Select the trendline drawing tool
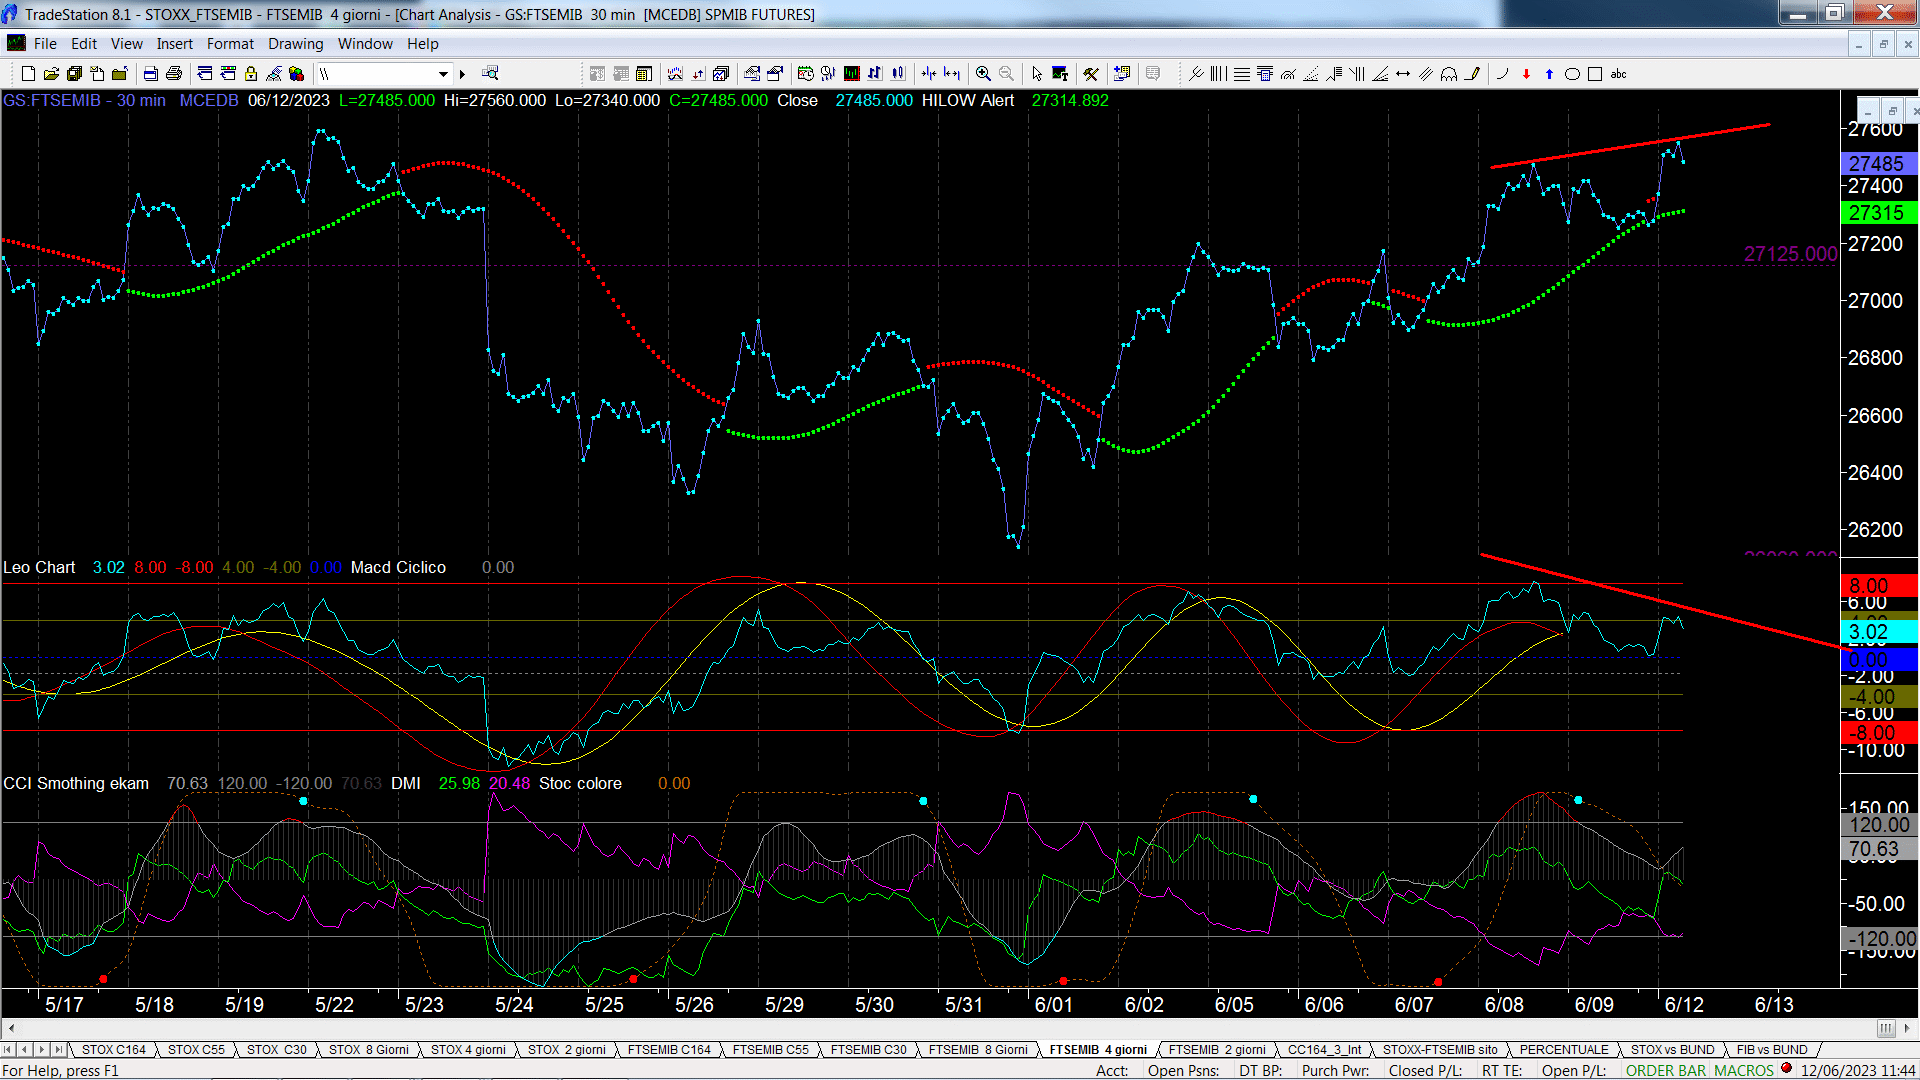Screen dimensions: 1920x1080 (1196, 74)
